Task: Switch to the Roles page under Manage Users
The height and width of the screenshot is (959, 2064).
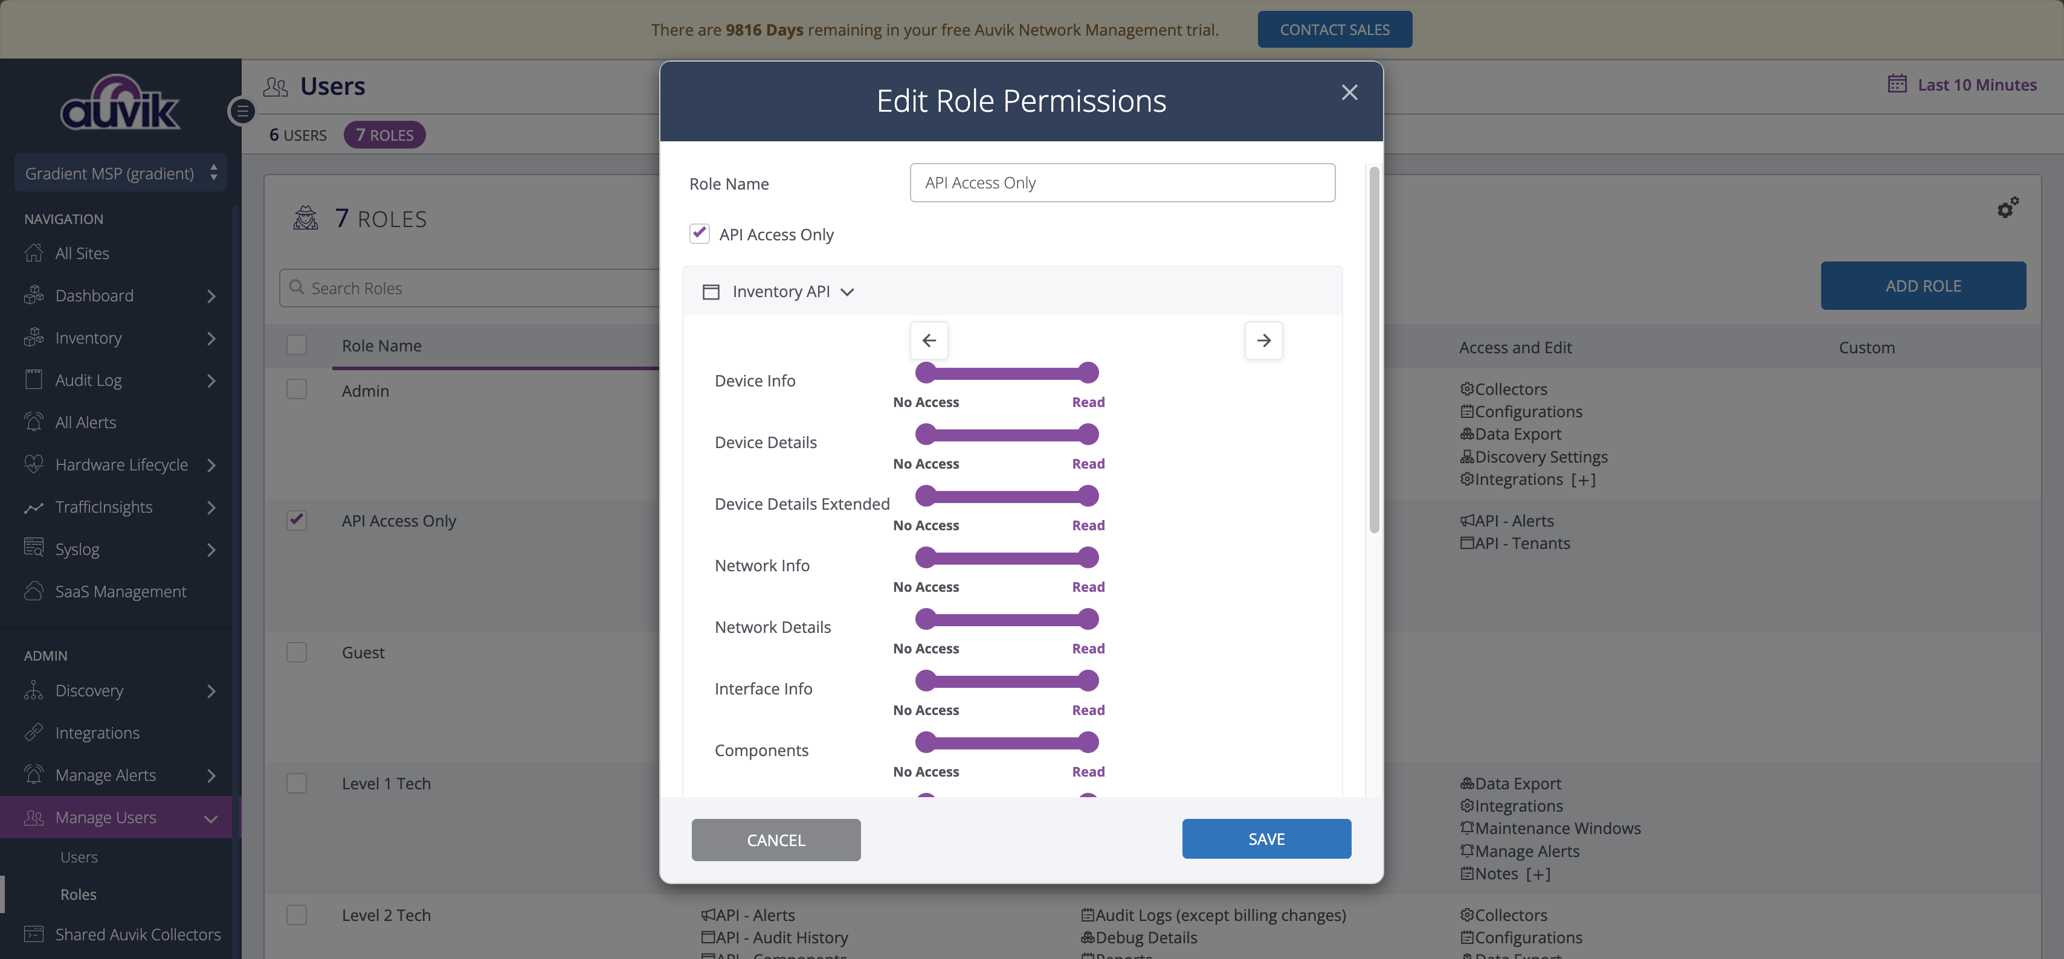Action: (78, 894)
